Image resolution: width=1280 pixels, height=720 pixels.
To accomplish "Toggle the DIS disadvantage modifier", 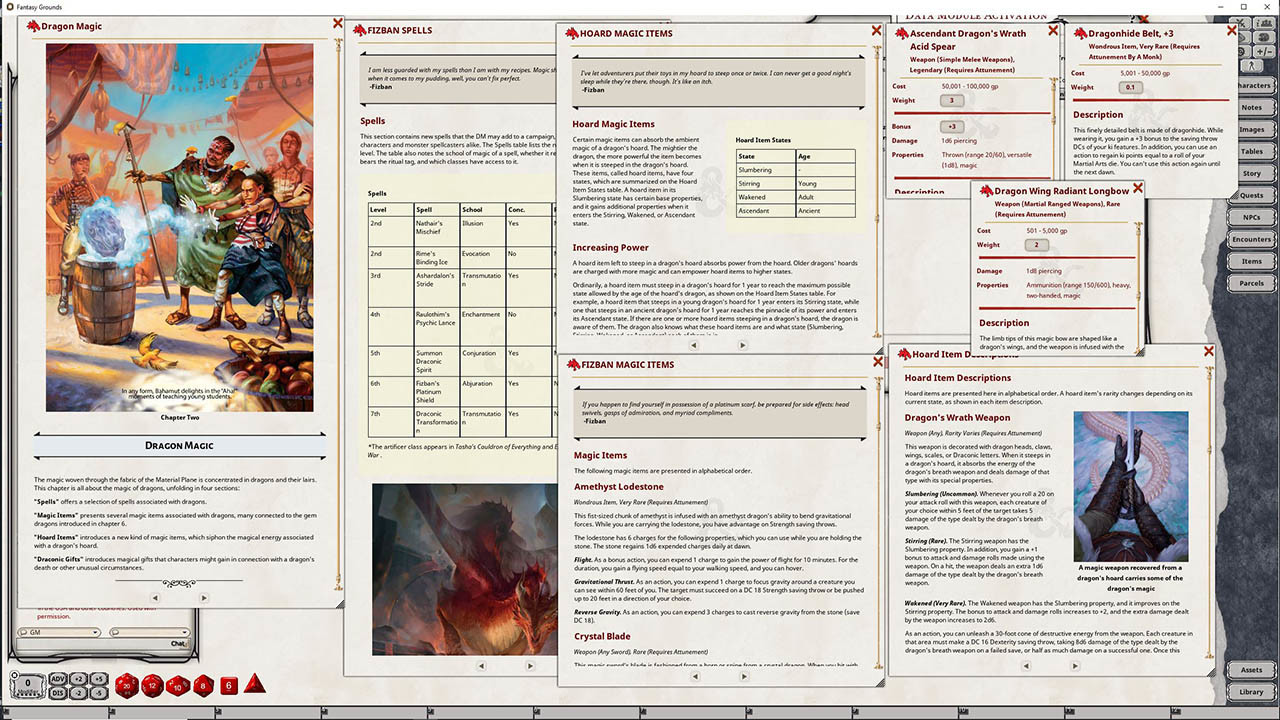I will 57,692.
